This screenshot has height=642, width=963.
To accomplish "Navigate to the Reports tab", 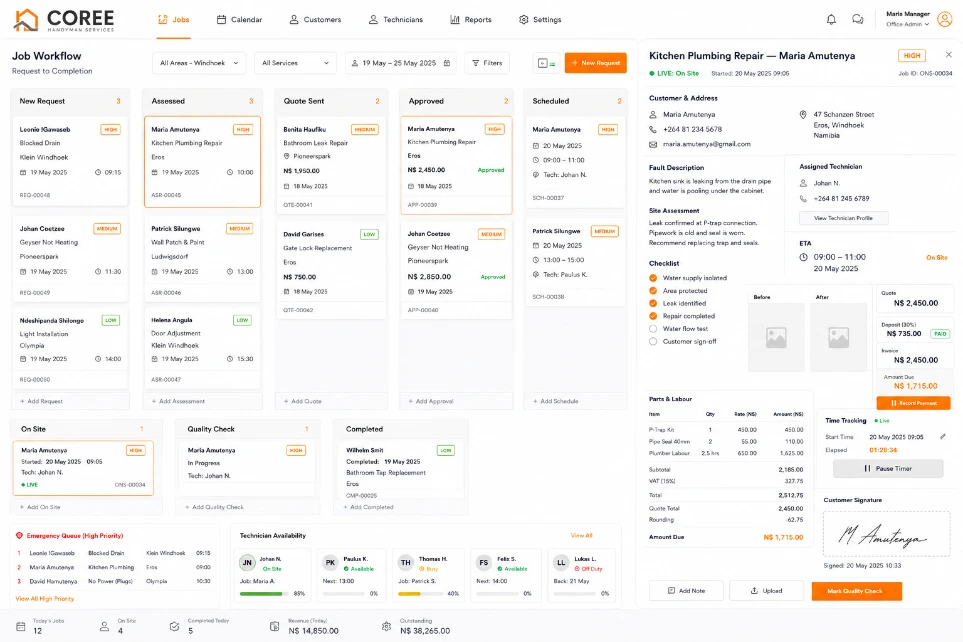I will coord(471,20).
